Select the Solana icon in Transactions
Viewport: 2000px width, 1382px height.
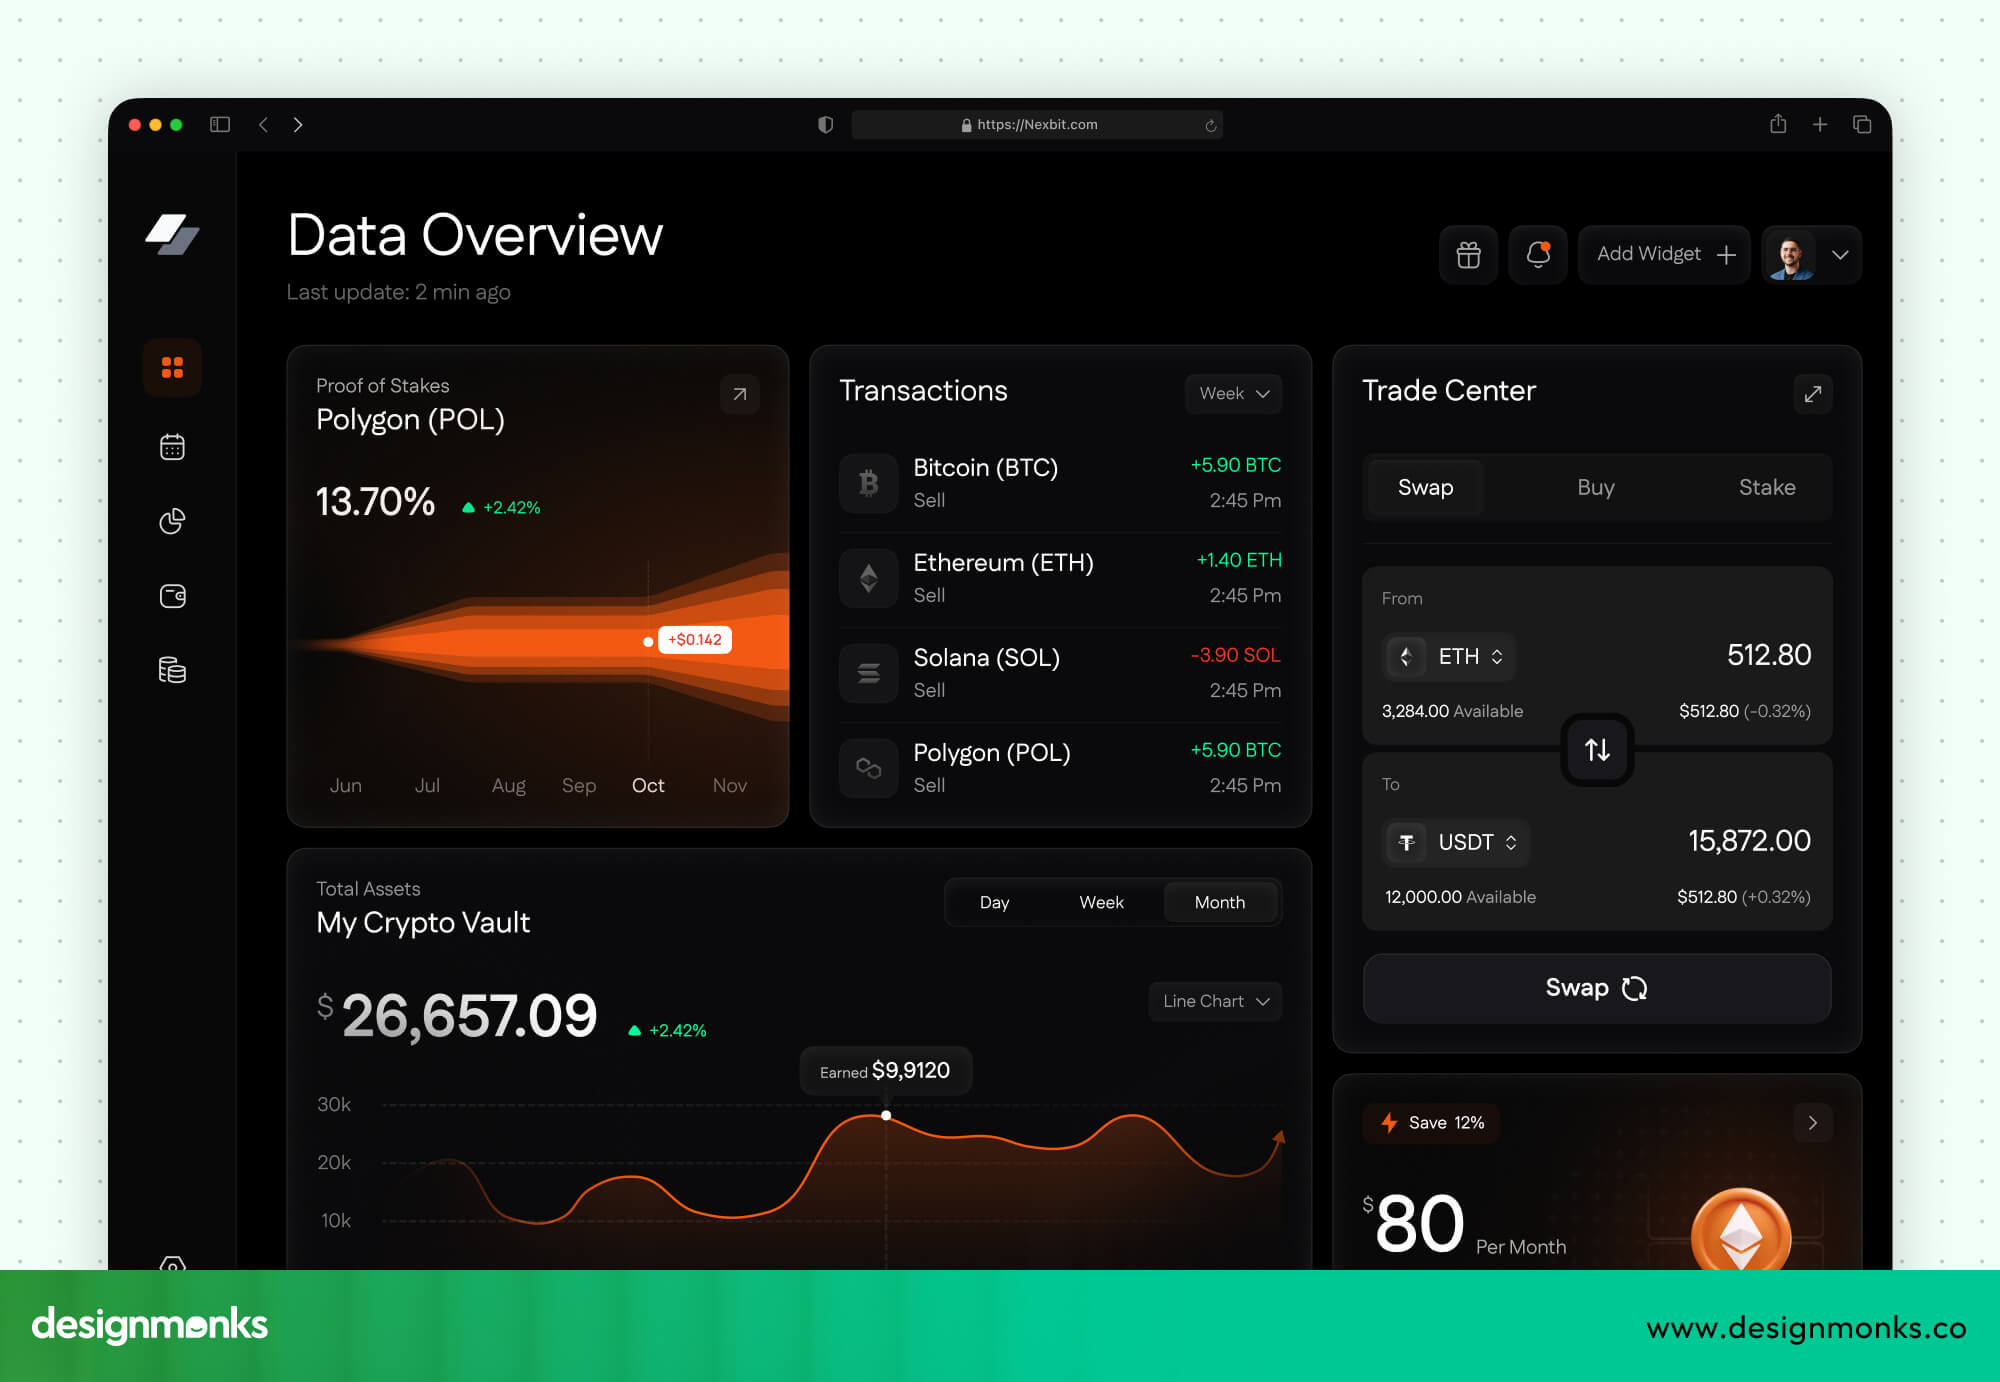[868, 673]
